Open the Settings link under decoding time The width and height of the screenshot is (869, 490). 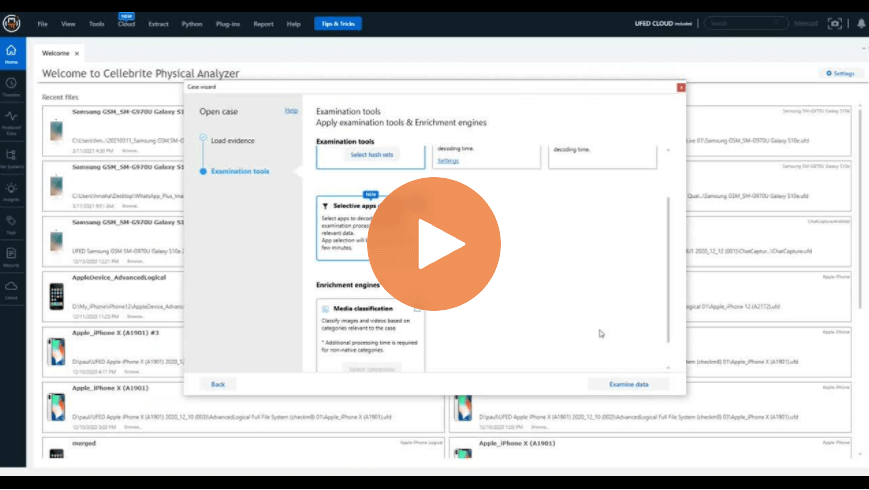448,161
